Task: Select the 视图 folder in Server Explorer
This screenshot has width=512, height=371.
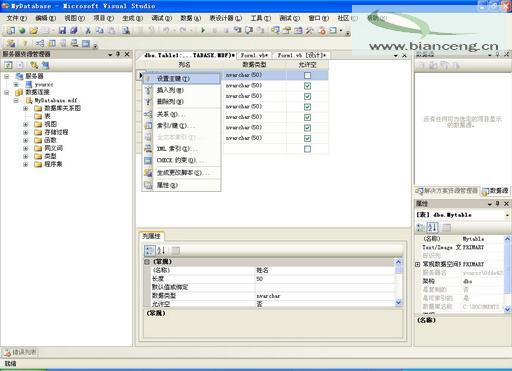Action: (x=50, y=124)
